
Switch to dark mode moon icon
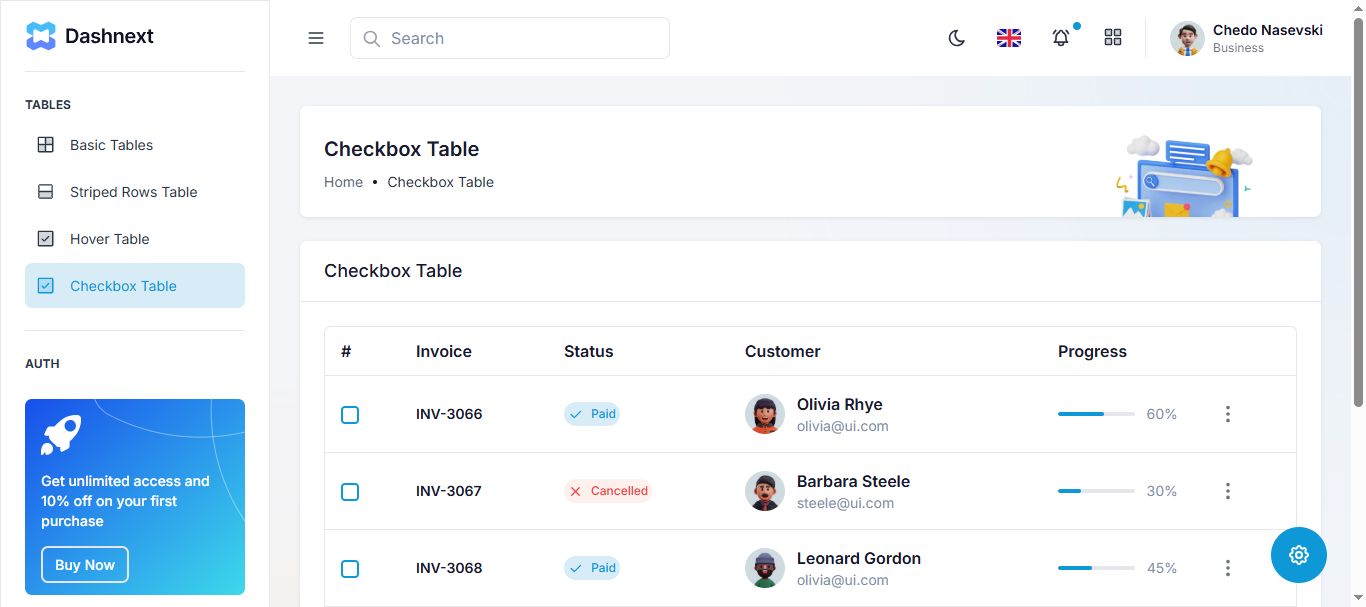click(x=957, y=38)
